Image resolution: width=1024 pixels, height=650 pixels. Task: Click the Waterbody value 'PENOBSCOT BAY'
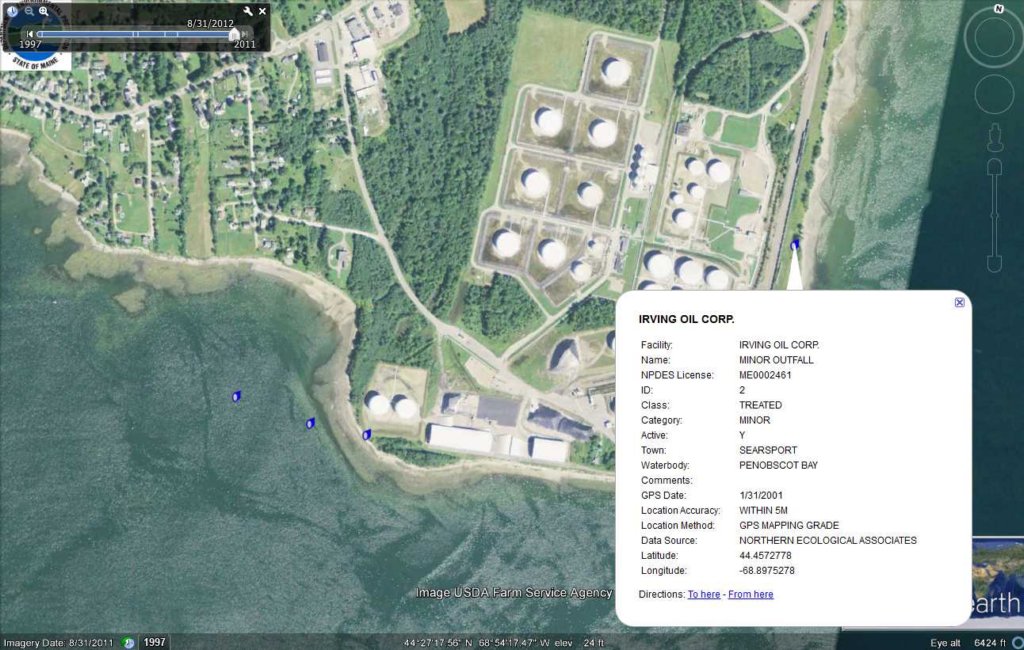pyautogui.click(x=778, y=465)
